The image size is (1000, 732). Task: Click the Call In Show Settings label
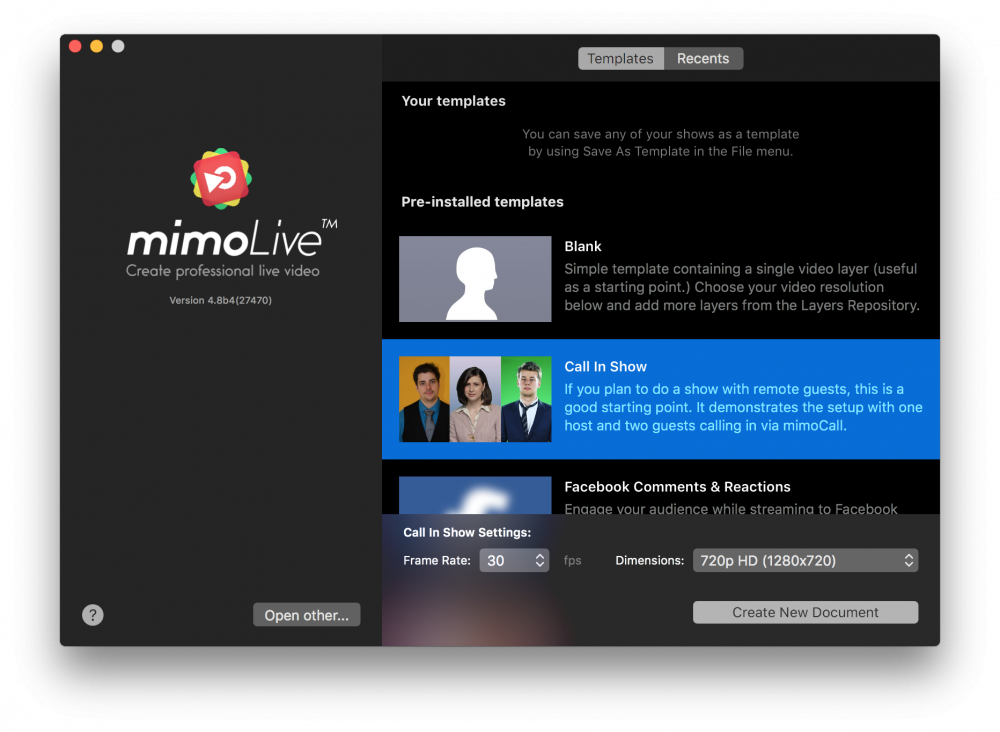coord(467,532)
